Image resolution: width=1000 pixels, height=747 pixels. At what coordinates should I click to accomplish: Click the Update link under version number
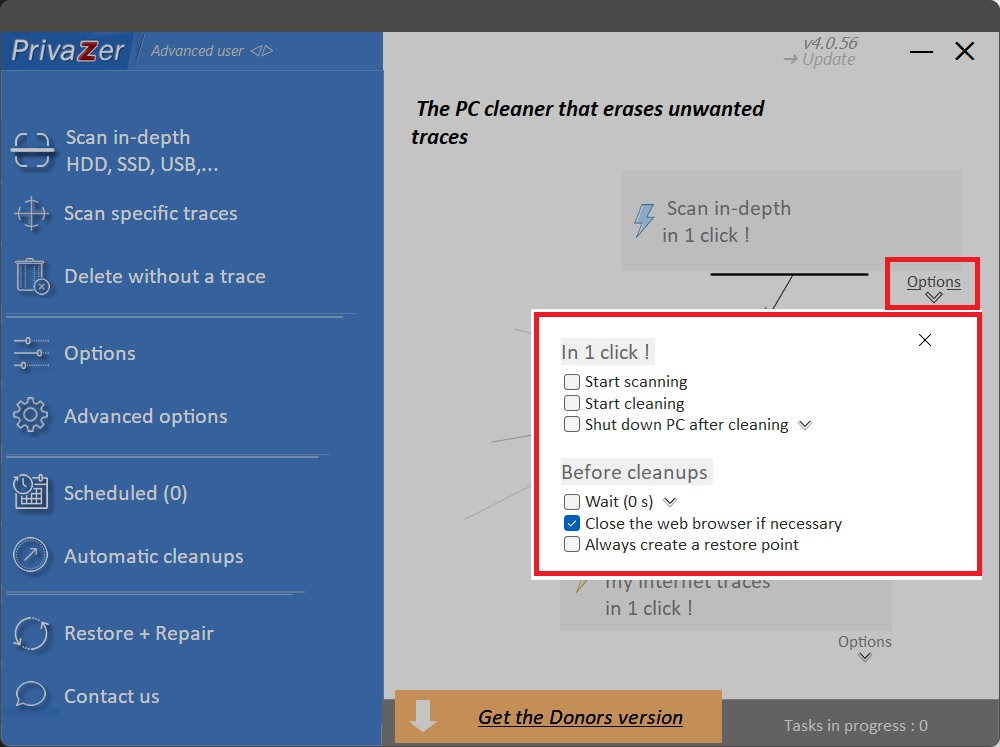(x=820, y=60)
